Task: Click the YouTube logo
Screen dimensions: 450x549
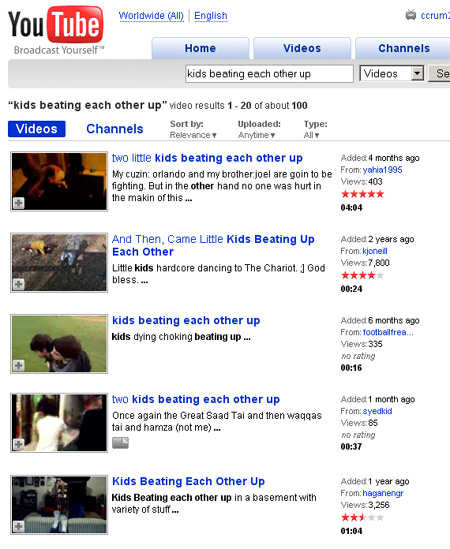Action: point(56,30)
